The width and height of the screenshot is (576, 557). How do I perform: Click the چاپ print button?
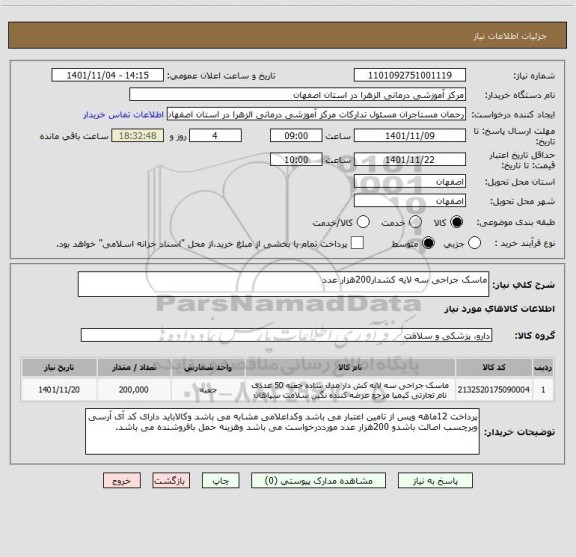coord(221,481)
